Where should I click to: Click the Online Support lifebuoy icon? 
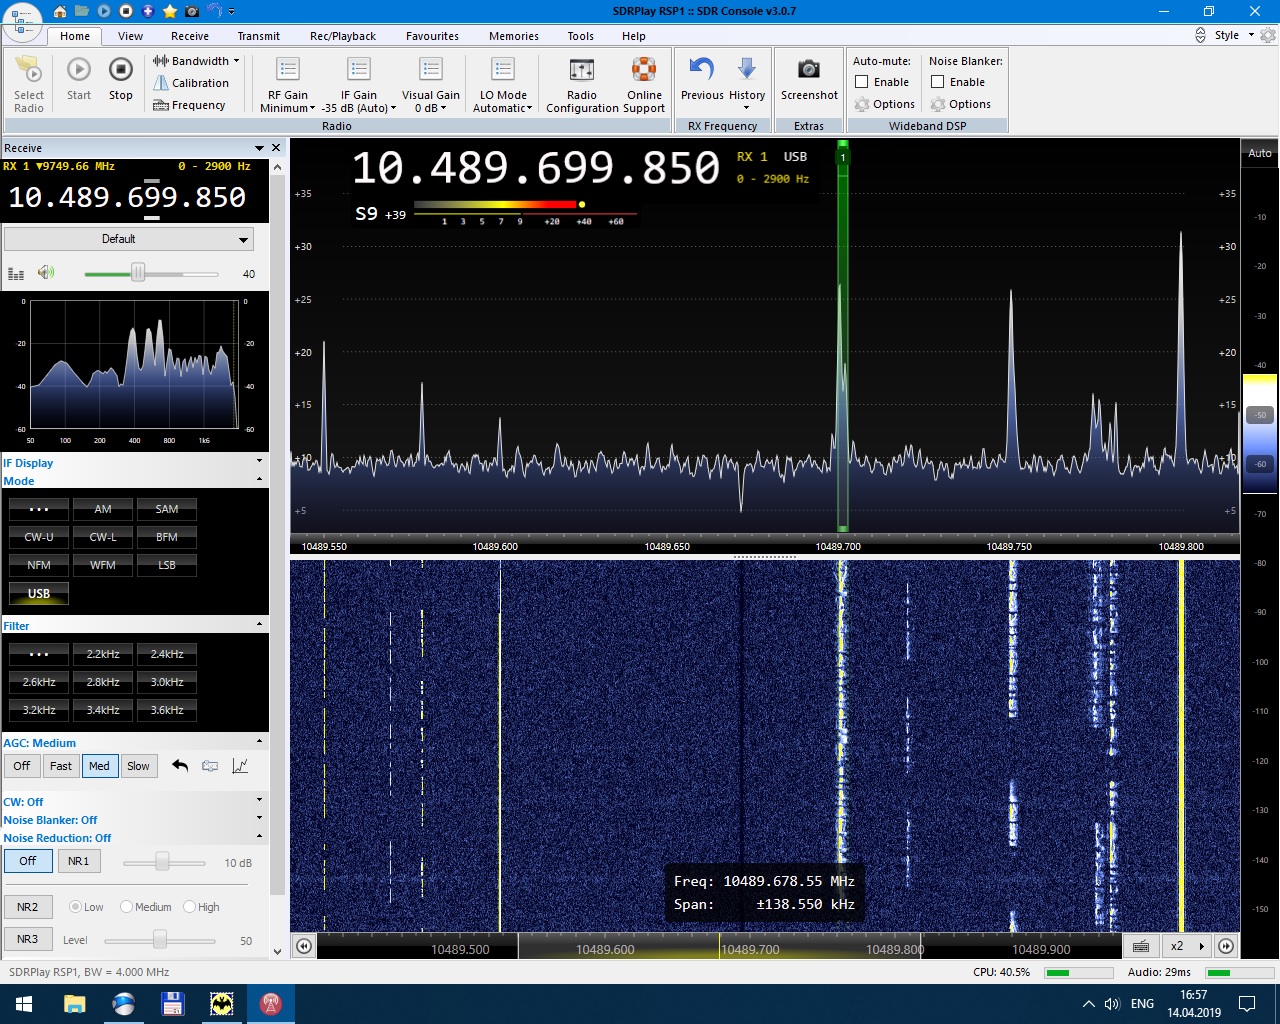[x=644, y=70]
